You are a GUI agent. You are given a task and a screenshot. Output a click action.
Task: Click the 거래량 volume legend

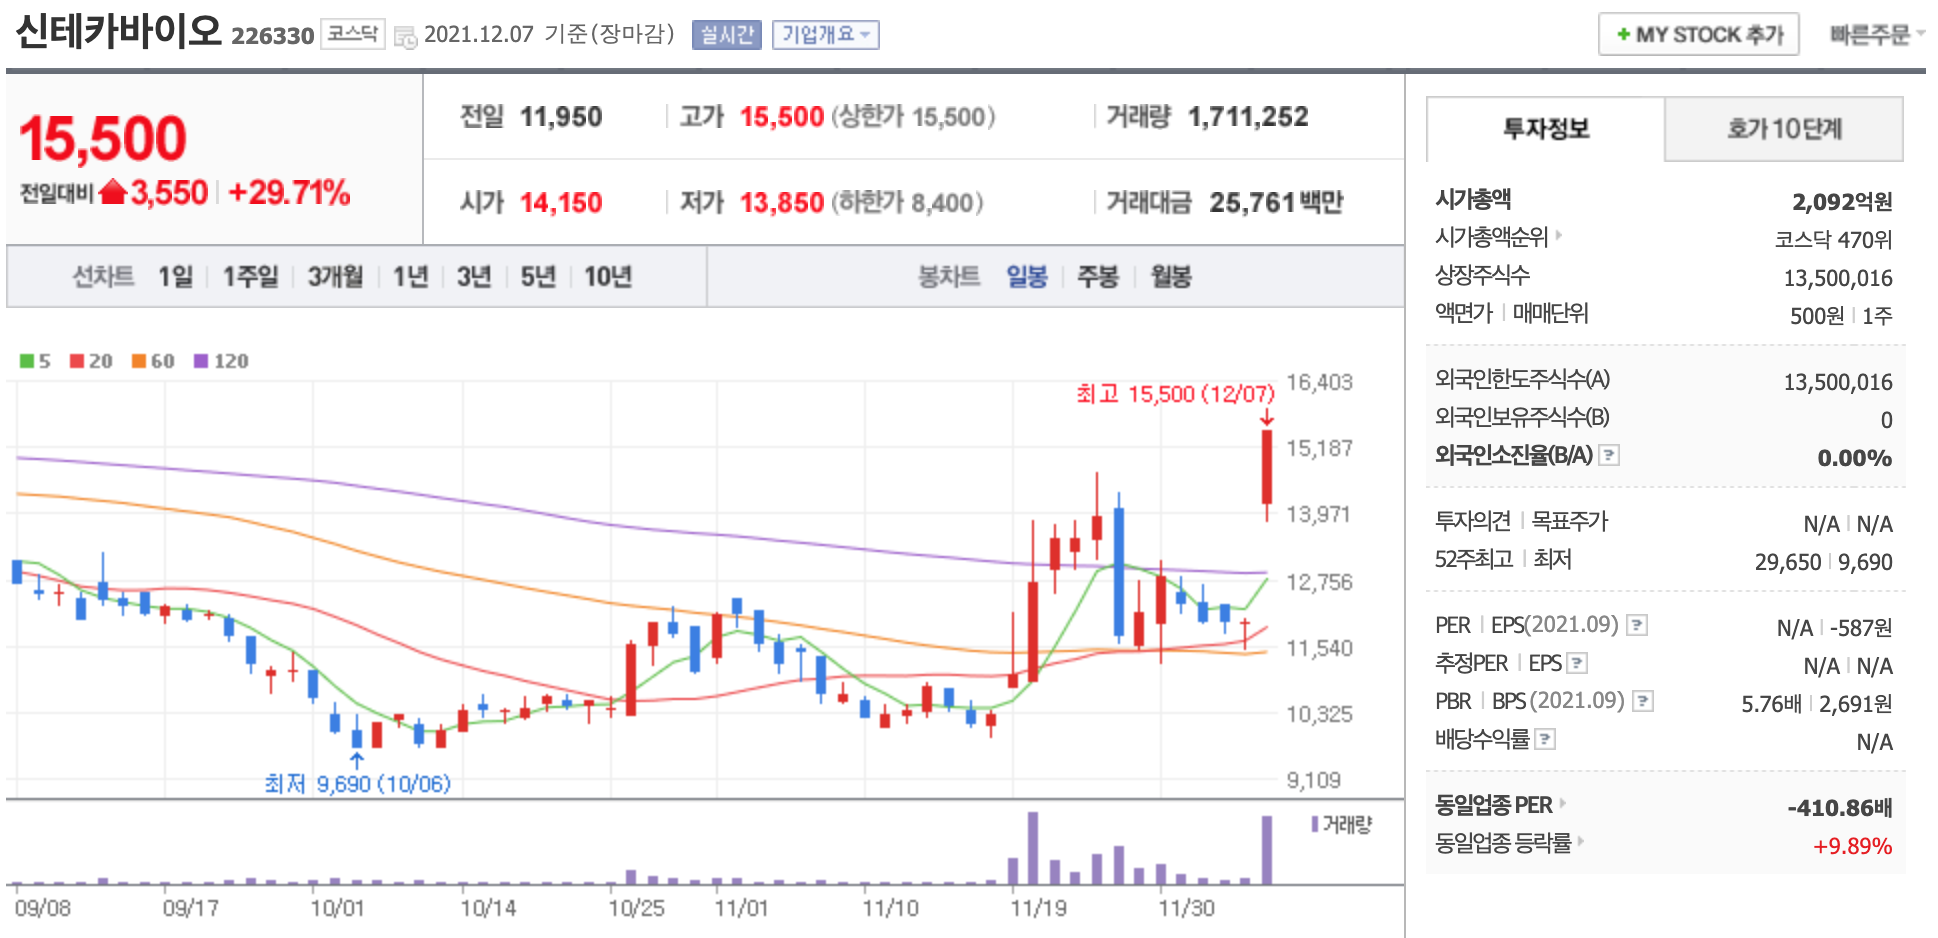point(1341,824)
